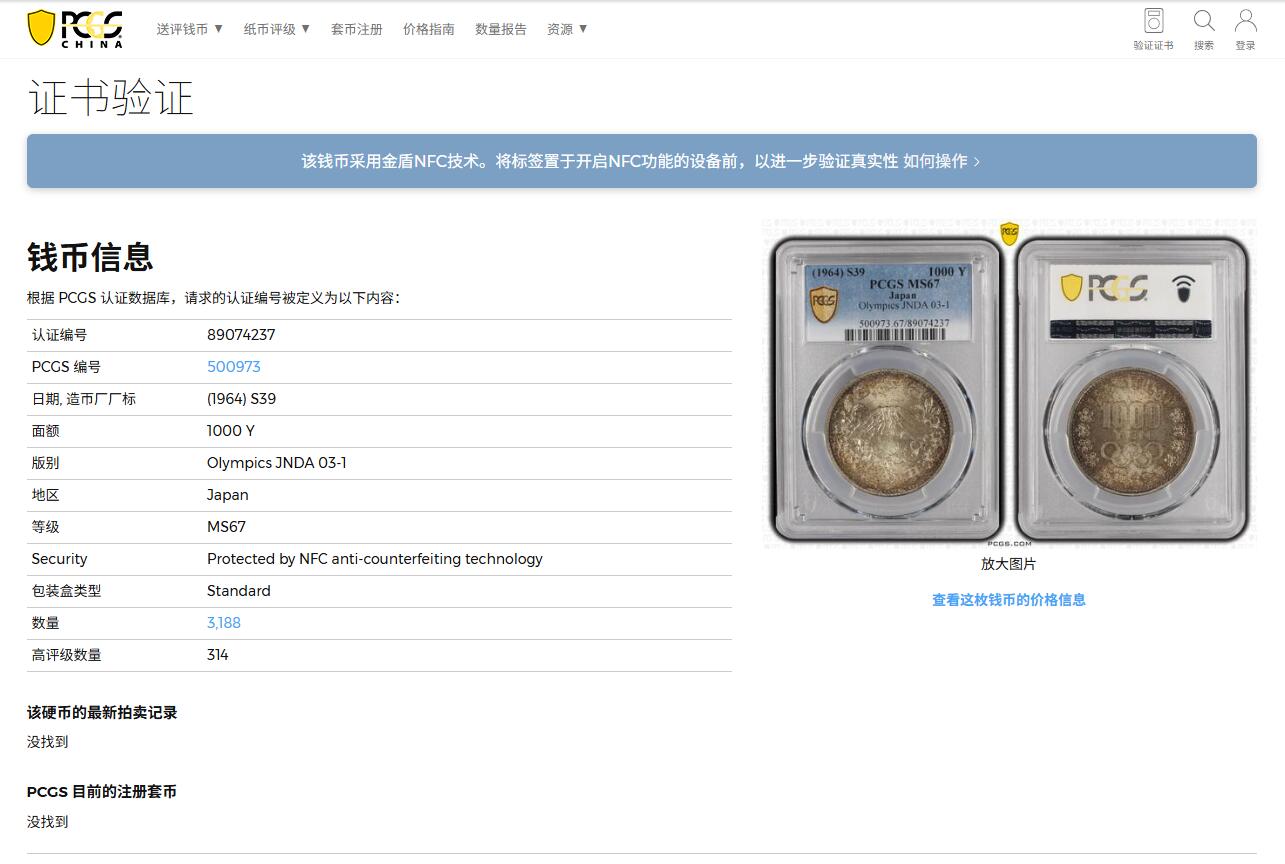Select certification number 89074237 text
This screenshot has height=864, width=1285.
coord(241,335)
